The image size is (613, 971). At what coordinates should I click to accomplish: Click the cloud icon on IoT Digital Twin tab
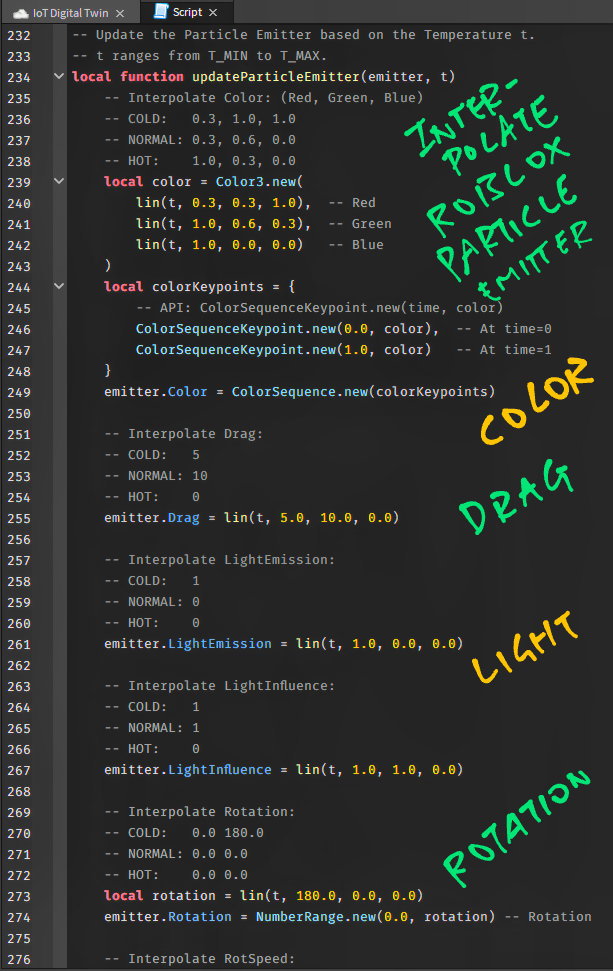20,13
